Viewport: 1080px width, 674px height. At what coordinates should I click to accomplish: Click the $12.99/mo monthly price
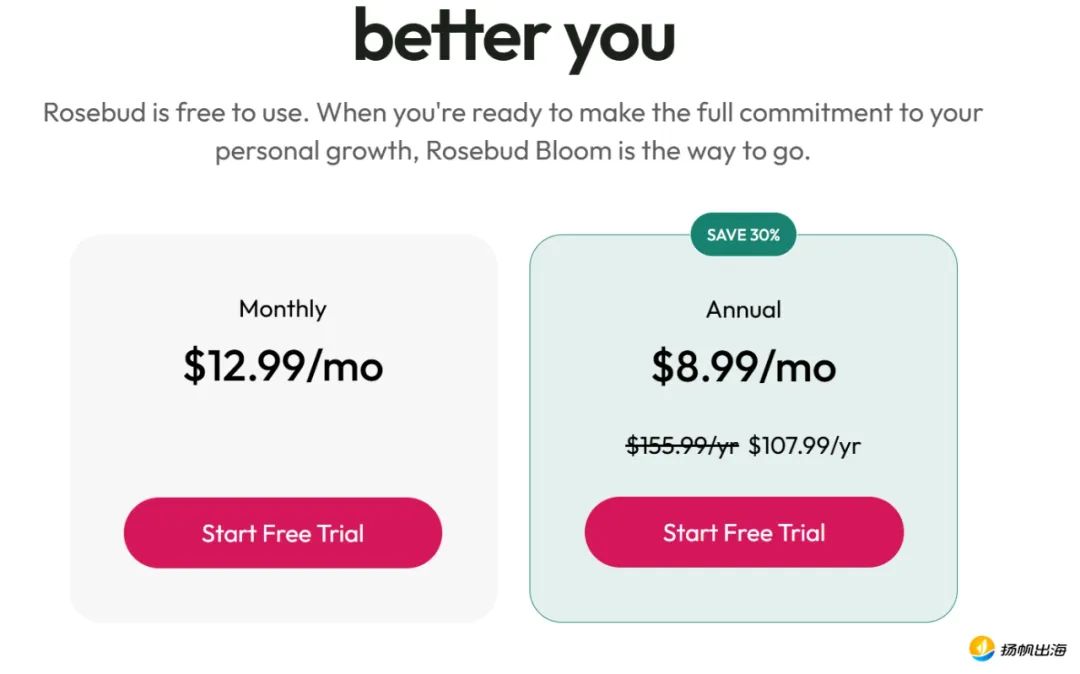coord(282,366)
